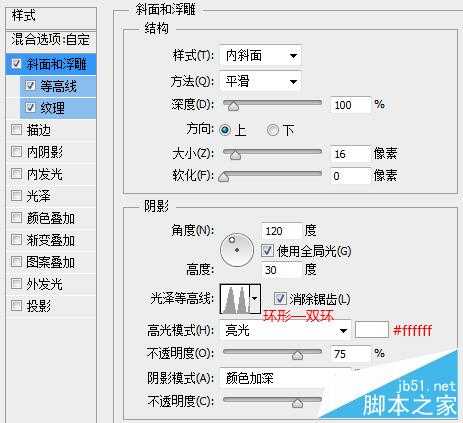Click the 角度 field showing 120

(x=282, y=230)
